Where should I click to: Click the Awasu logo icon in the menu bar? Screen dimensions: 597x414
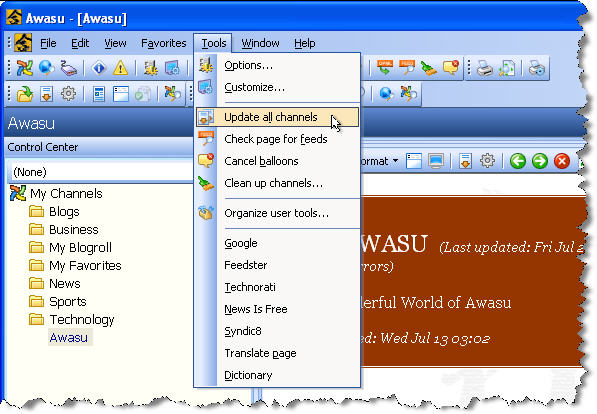[23, 43]
